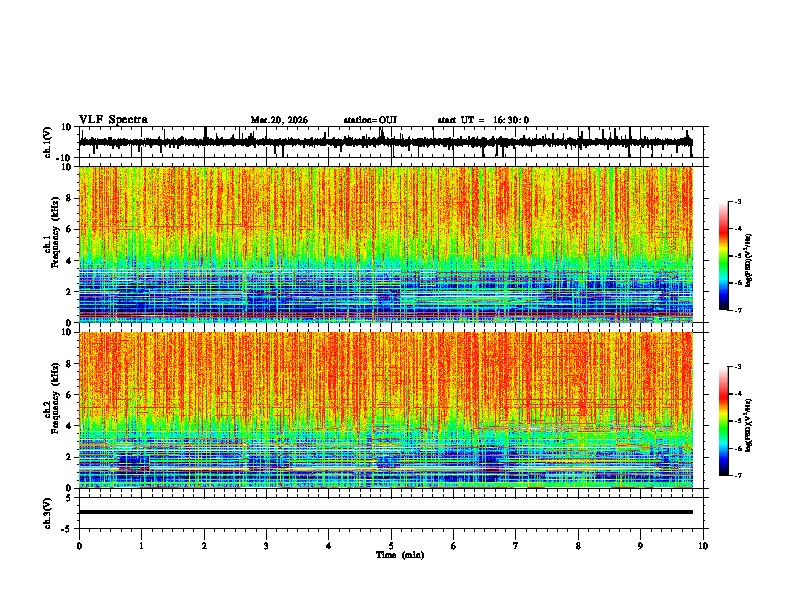Click the "6" kHz tick on ch.2 frequency axis
The height and width of the screenshot is (612, 792).
[x=70, y=395]
